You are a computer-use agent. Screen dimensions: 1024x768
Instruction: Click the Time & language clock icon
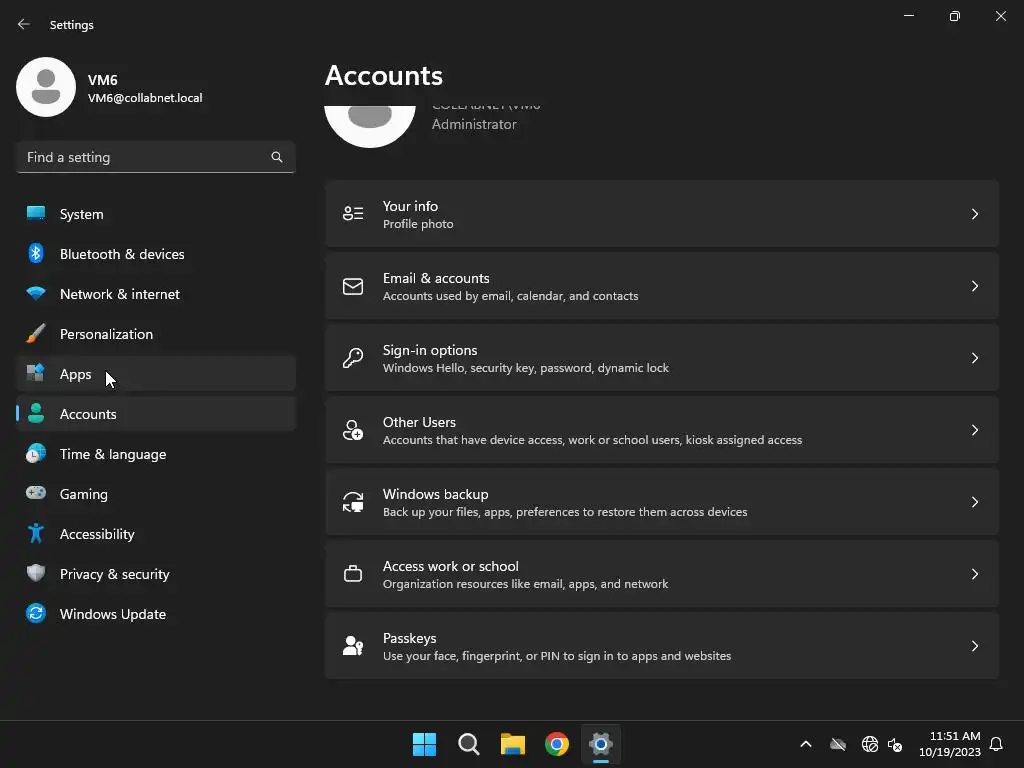36,453
